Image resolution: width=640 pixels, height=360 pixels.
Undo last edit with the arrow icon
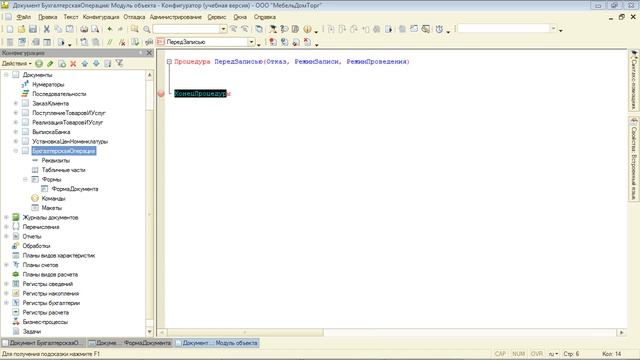(109, 29)
